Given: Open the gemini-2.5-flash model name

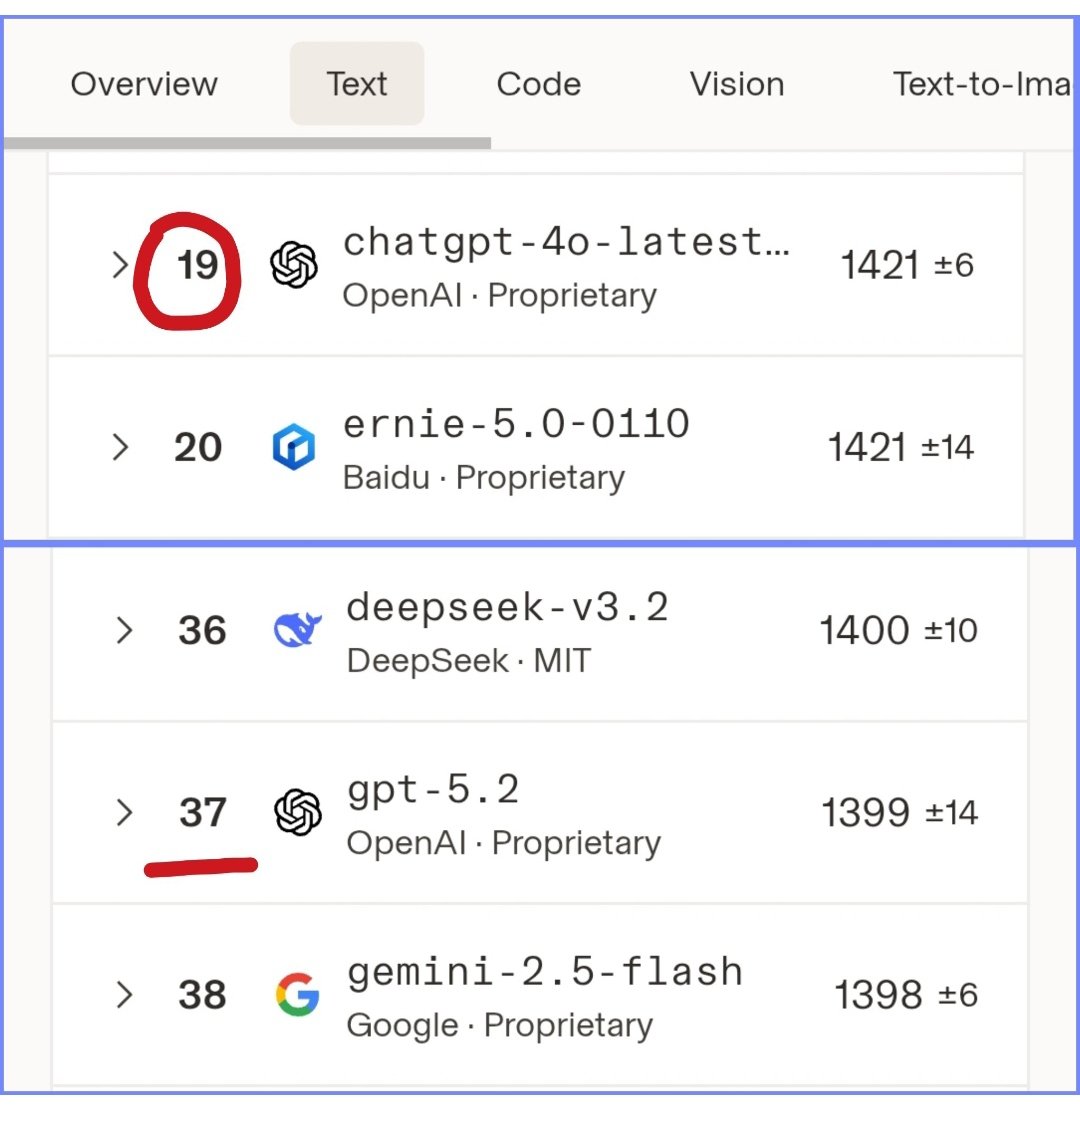Looking at the screenshot, I should [545, 972].
